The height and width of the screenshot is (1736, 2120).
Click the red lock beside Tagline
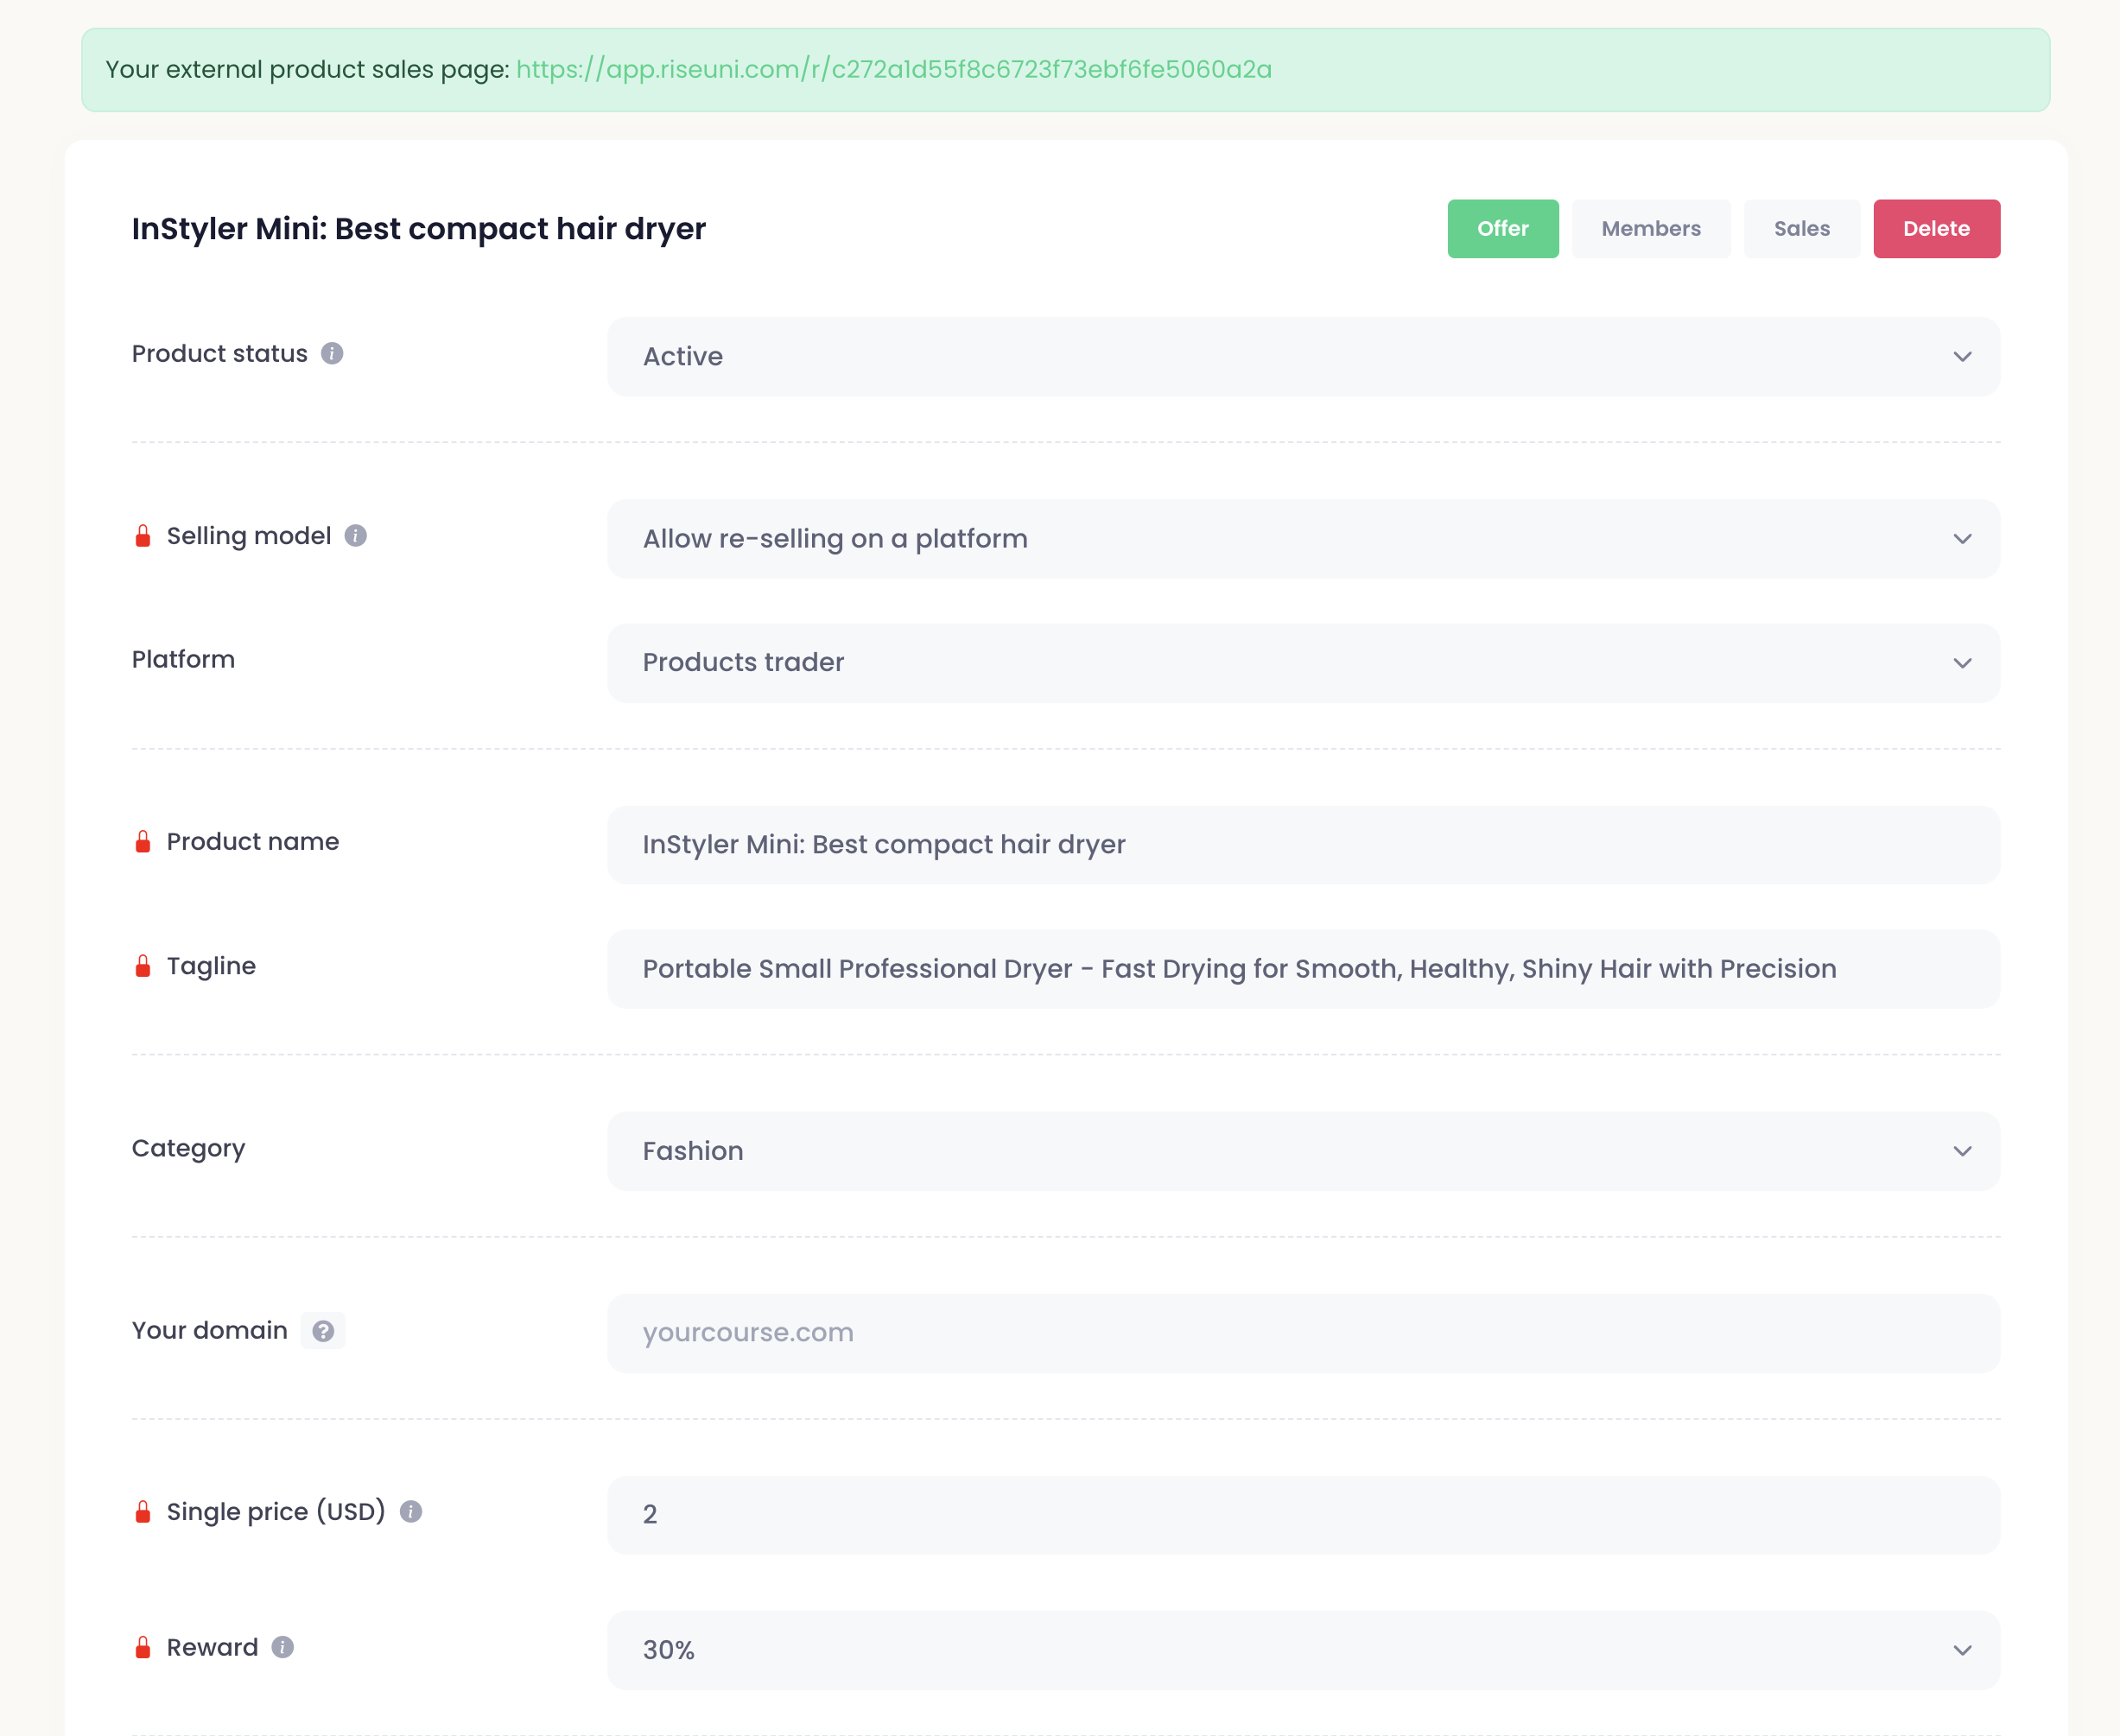coord(143,966)
